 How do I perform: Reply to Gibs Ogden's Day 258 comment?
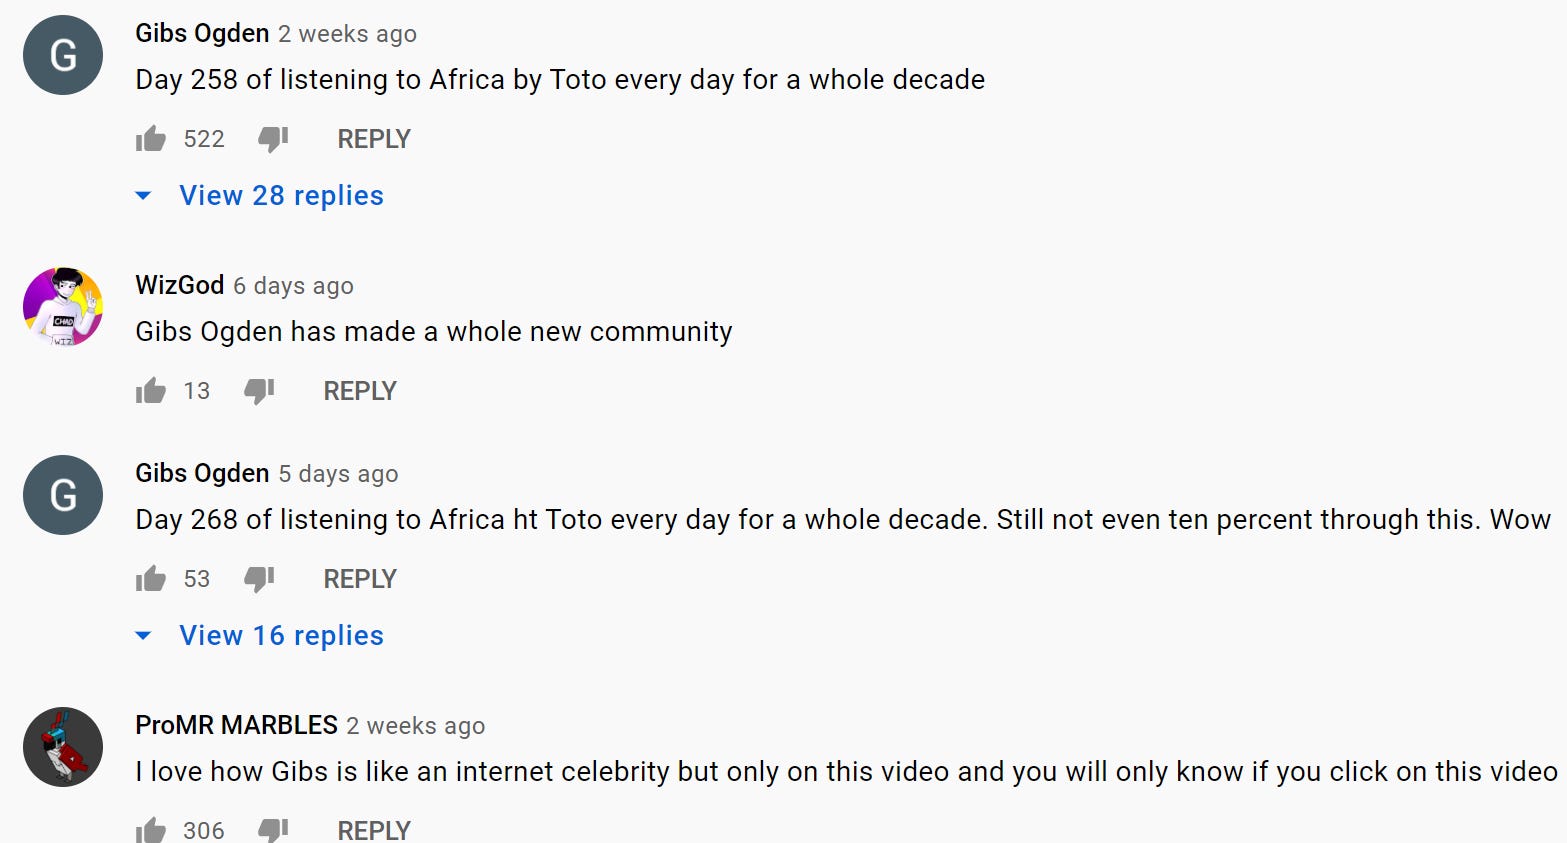374,139
